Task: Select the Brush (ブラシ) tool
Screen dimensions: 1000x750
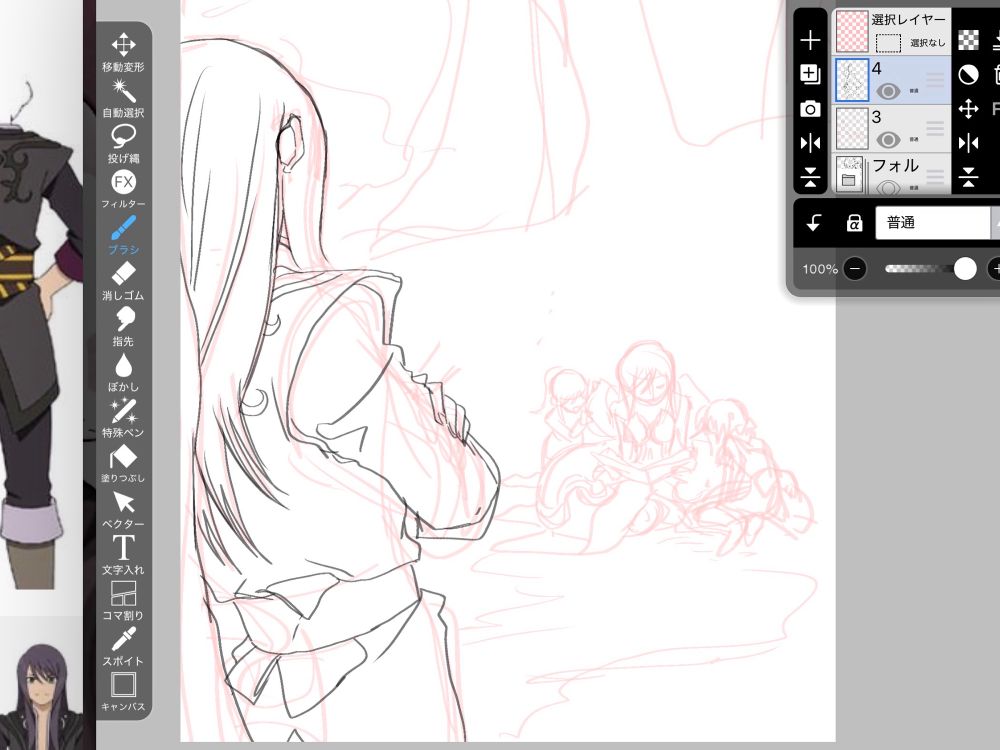Action: (x=123, y=235)
